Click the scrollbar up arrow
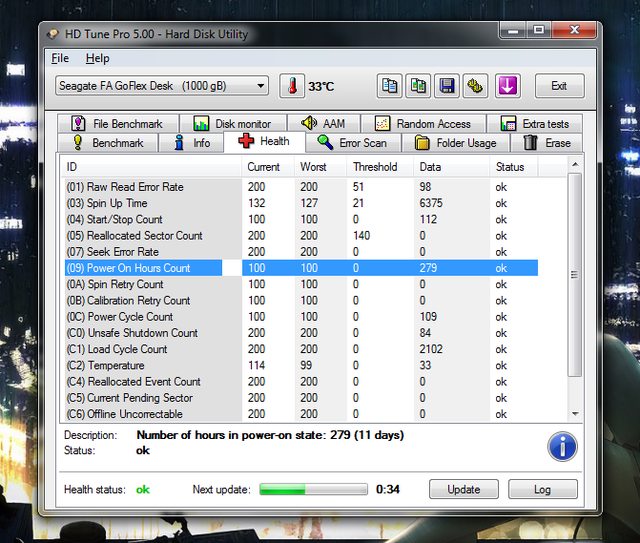This screenshot has width=640, height=543. point(575,165)
